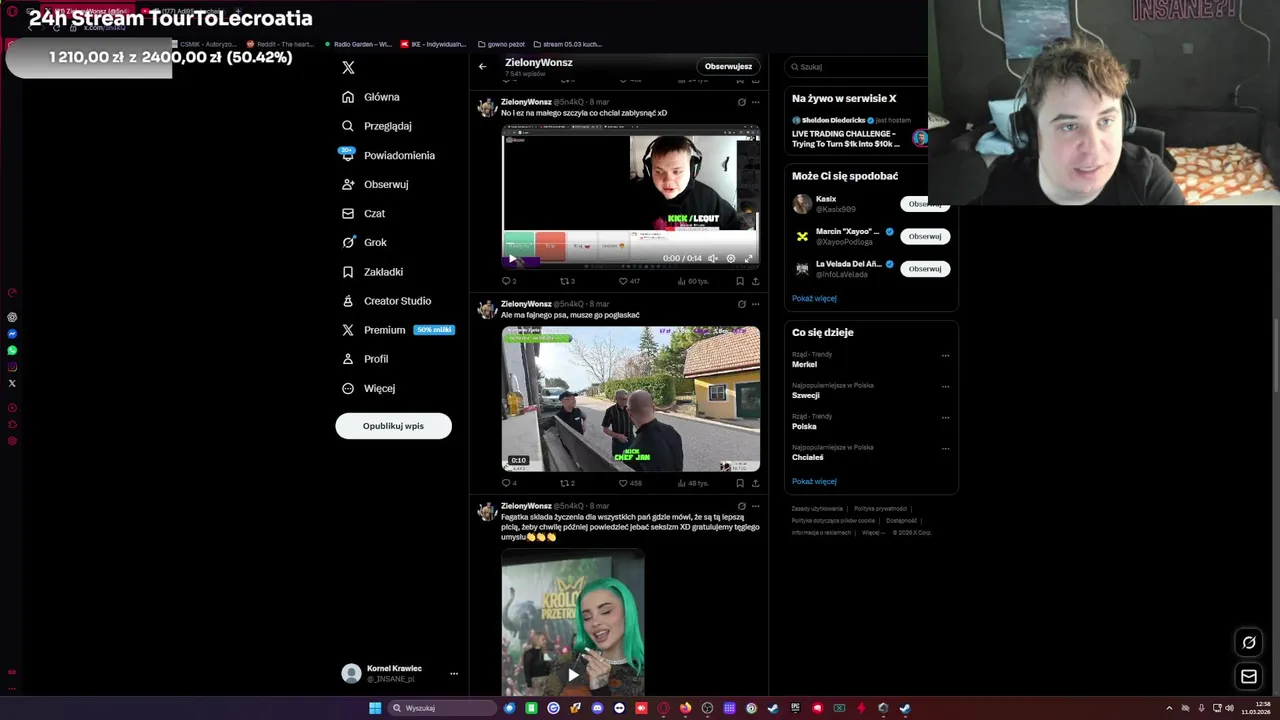
Task: Expand Więcej menu in sidebar
Action: point(368,388)
